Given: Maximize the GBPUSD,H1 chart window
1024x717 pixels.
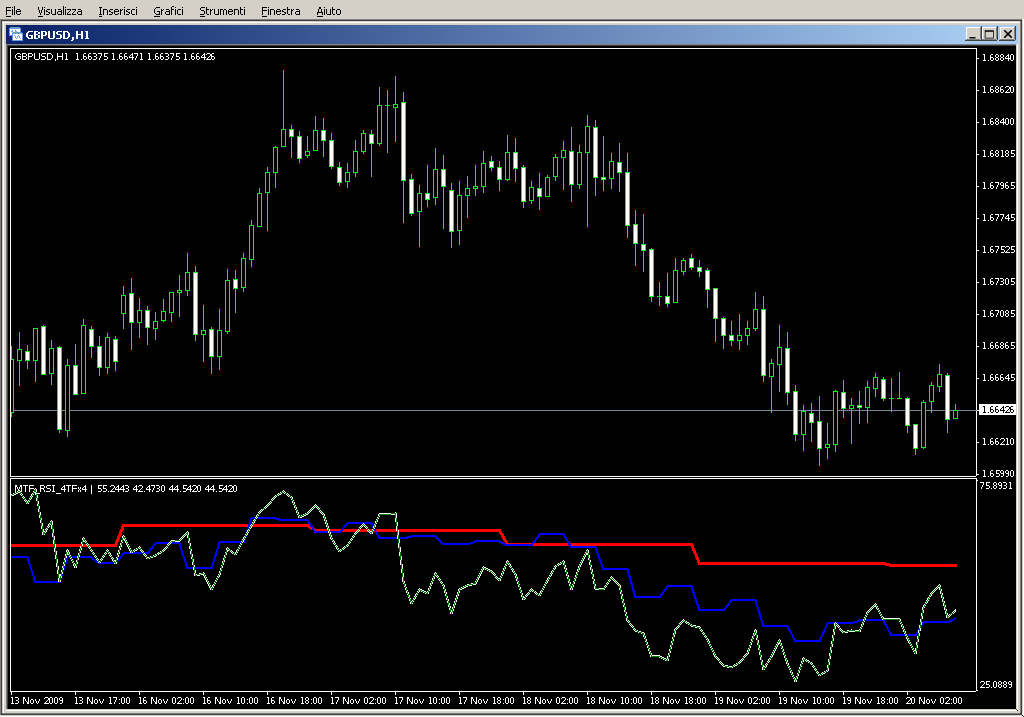Looking at the screenshot, I should 989,34.
